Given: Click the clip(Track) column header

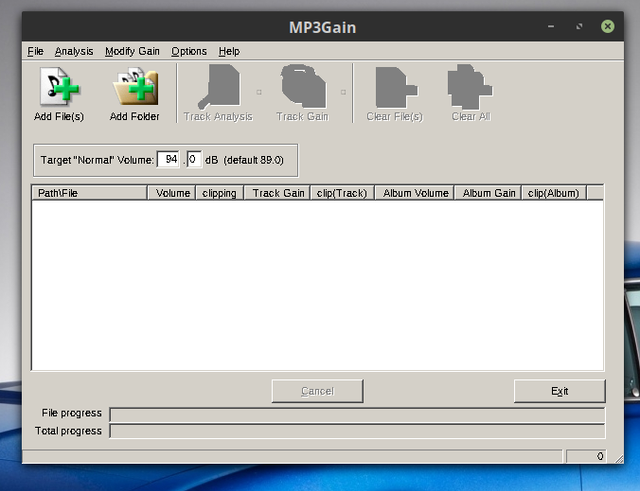Looking at the screenshot, I should point(342,193).
